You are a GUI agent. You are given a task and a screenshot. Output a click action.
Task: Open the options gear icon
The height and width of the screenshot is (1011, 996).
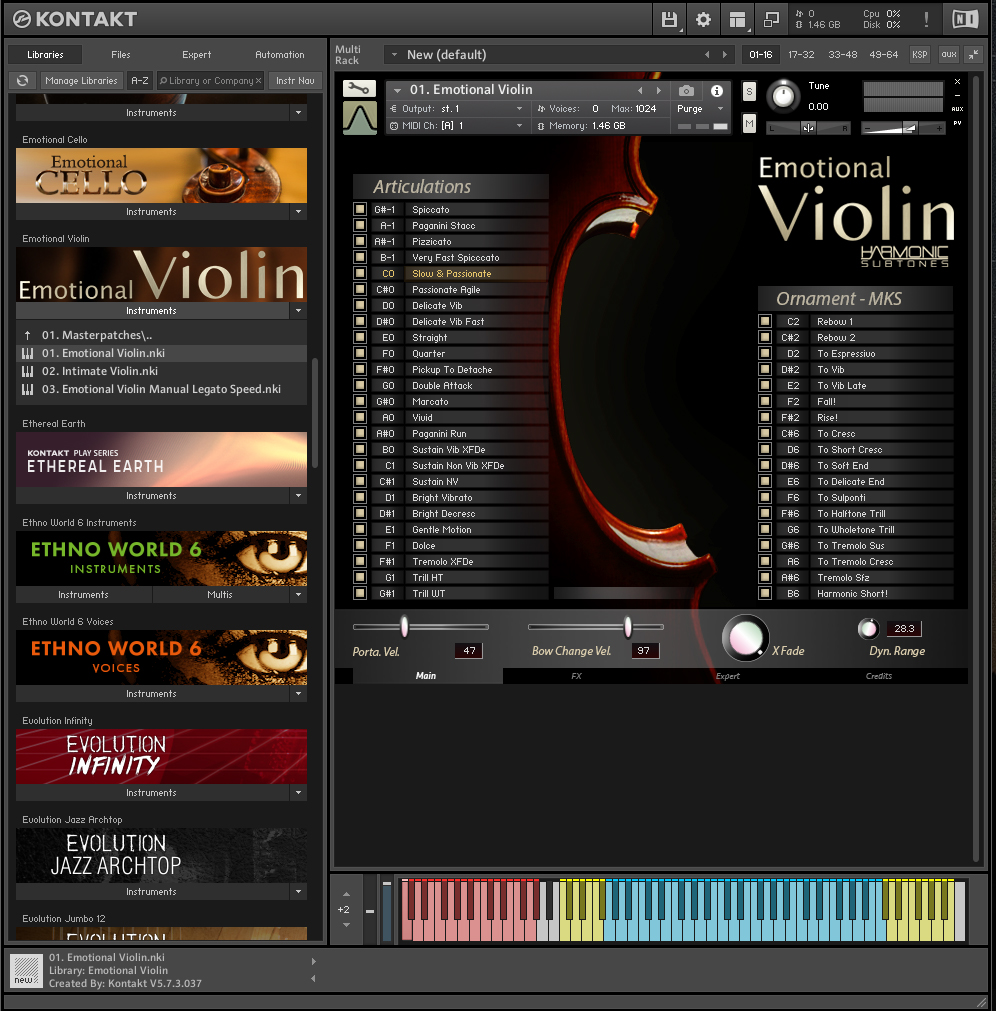[x=703, y=19]
